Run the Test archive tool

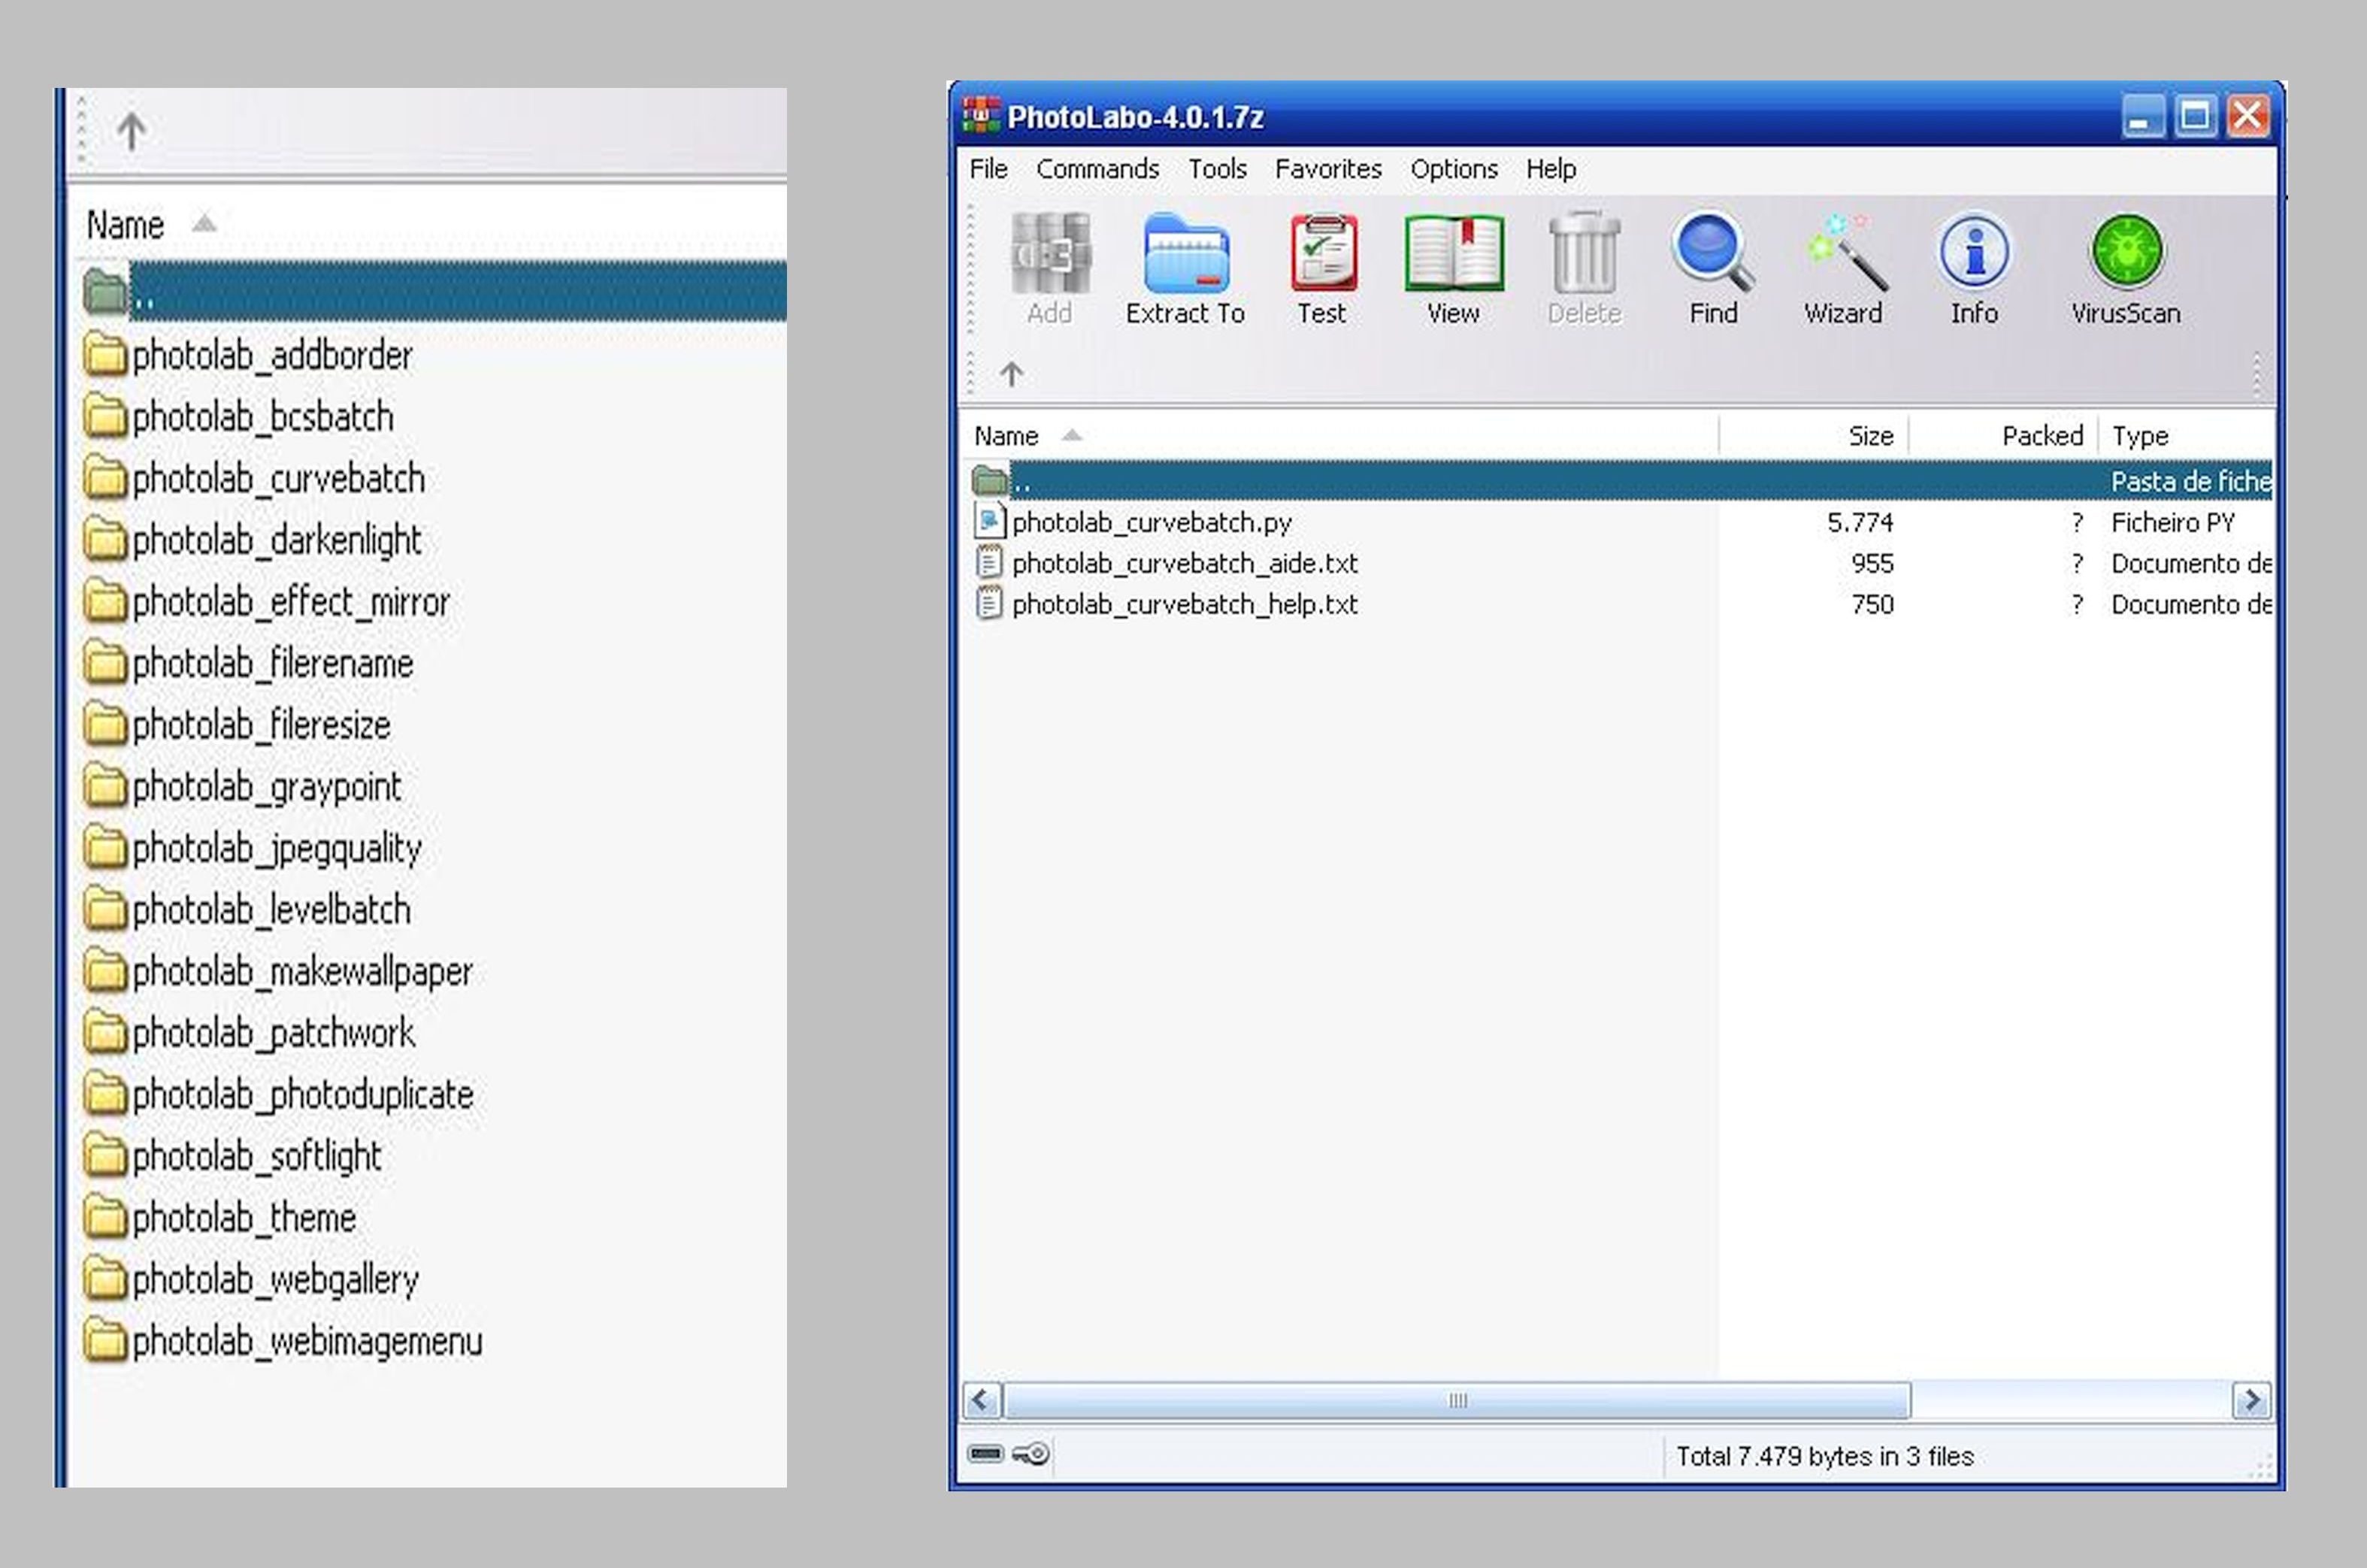tap(1322, 256)
